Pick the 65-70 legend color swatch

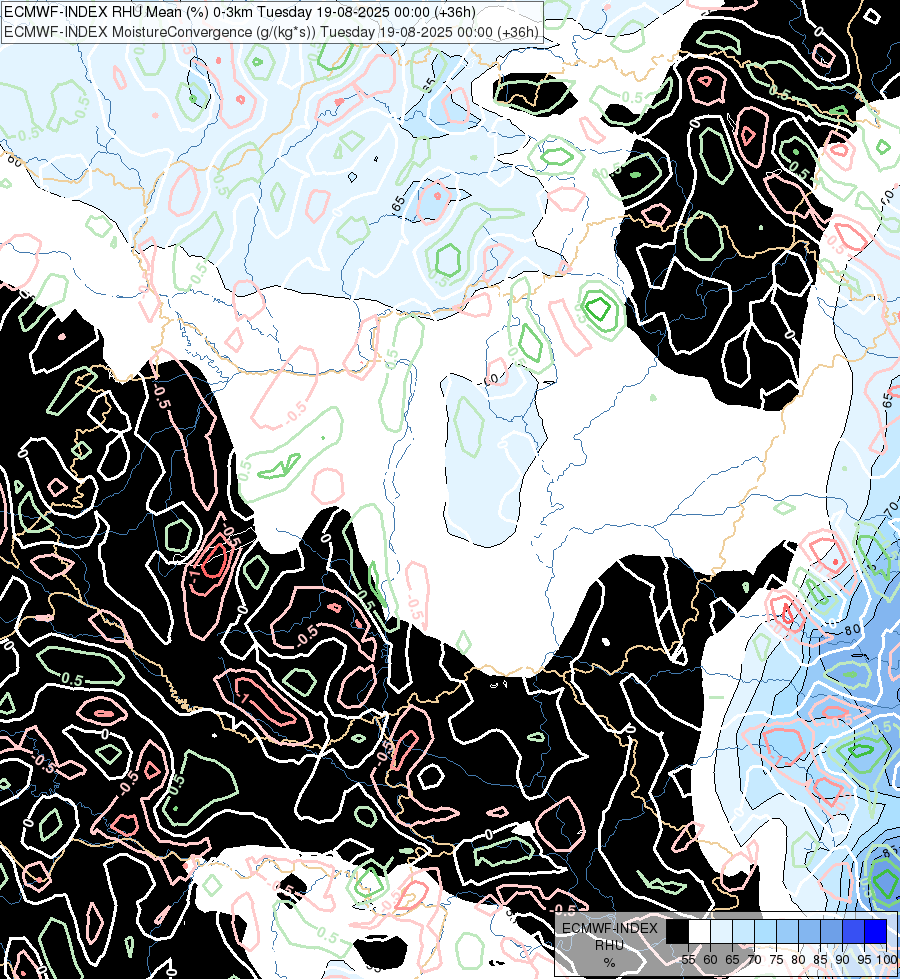743,931
